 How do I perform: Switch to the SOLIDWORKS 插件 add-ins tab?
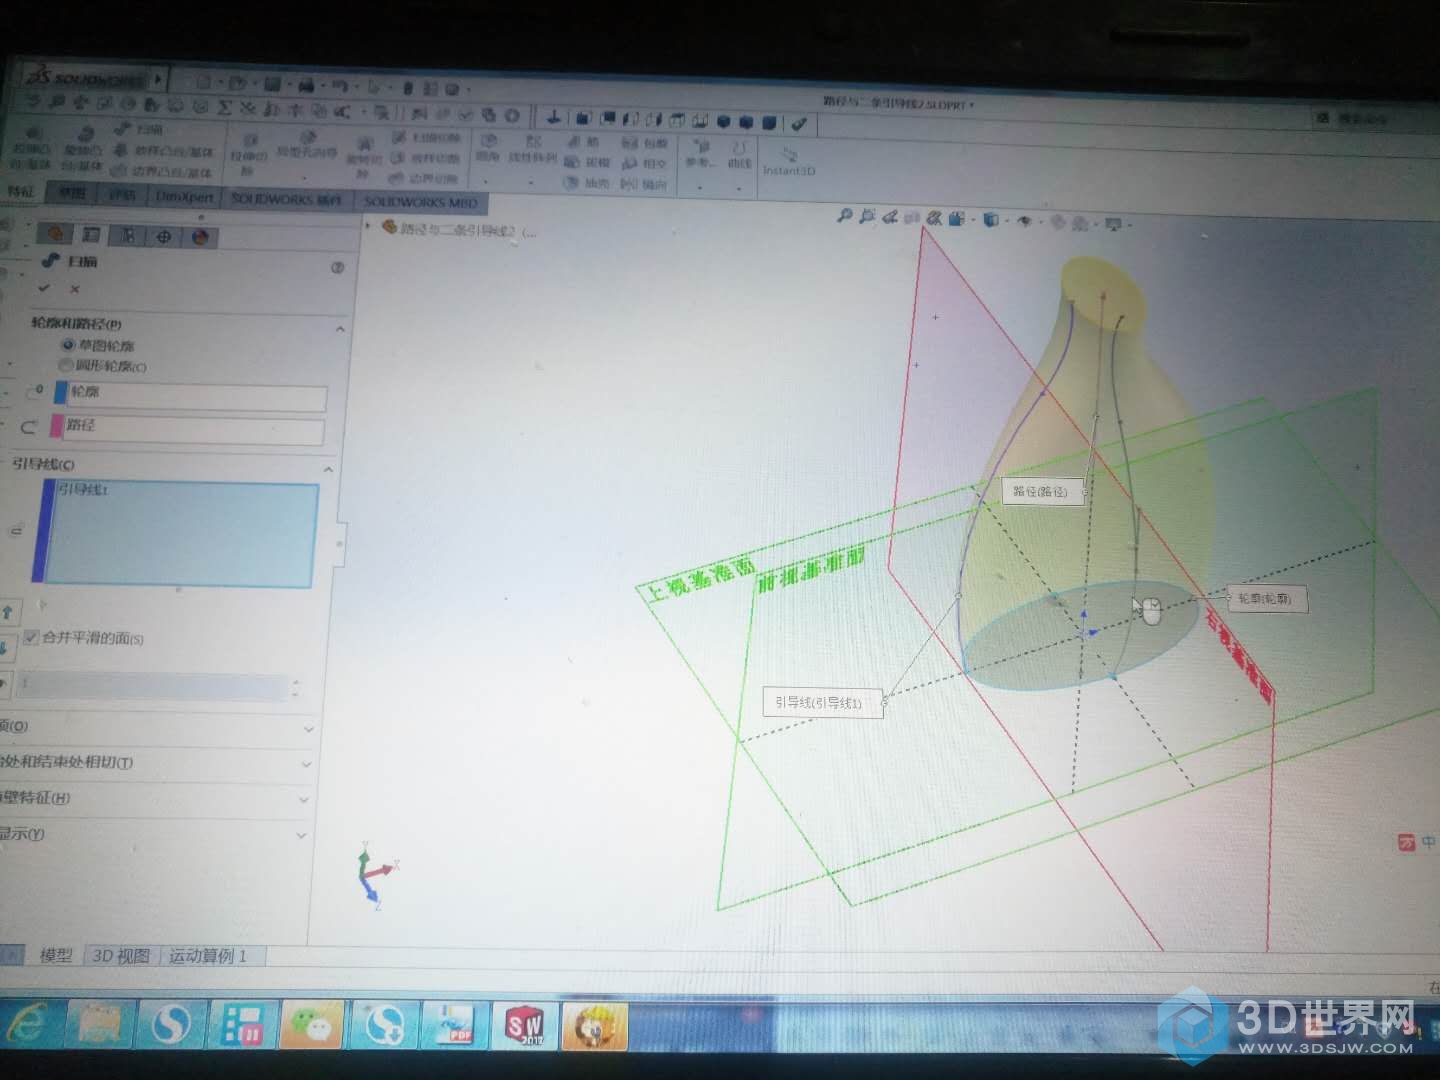pyautogui.click(x=286, y=199)
